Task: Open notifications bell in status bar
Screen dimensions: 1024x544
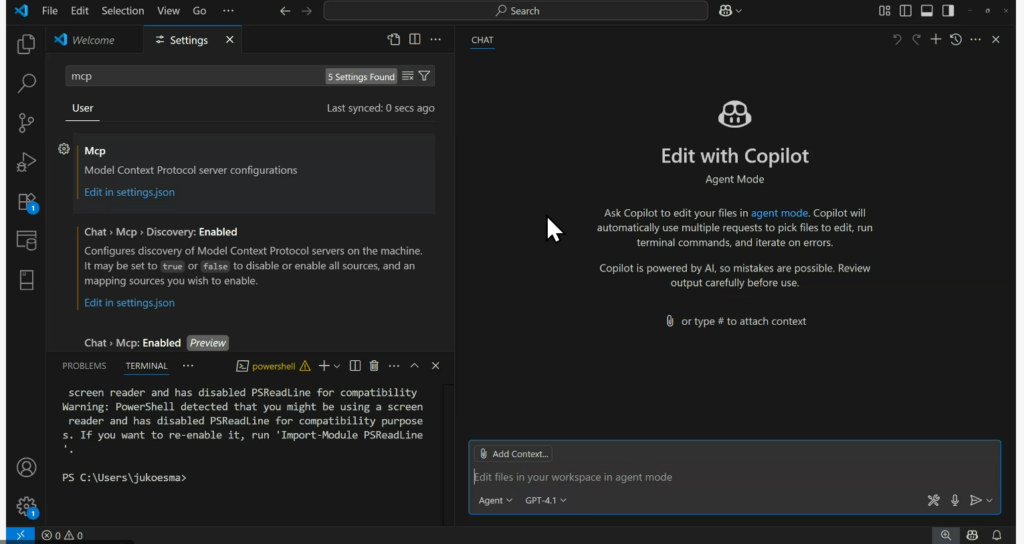Action: tap(997, 535)
